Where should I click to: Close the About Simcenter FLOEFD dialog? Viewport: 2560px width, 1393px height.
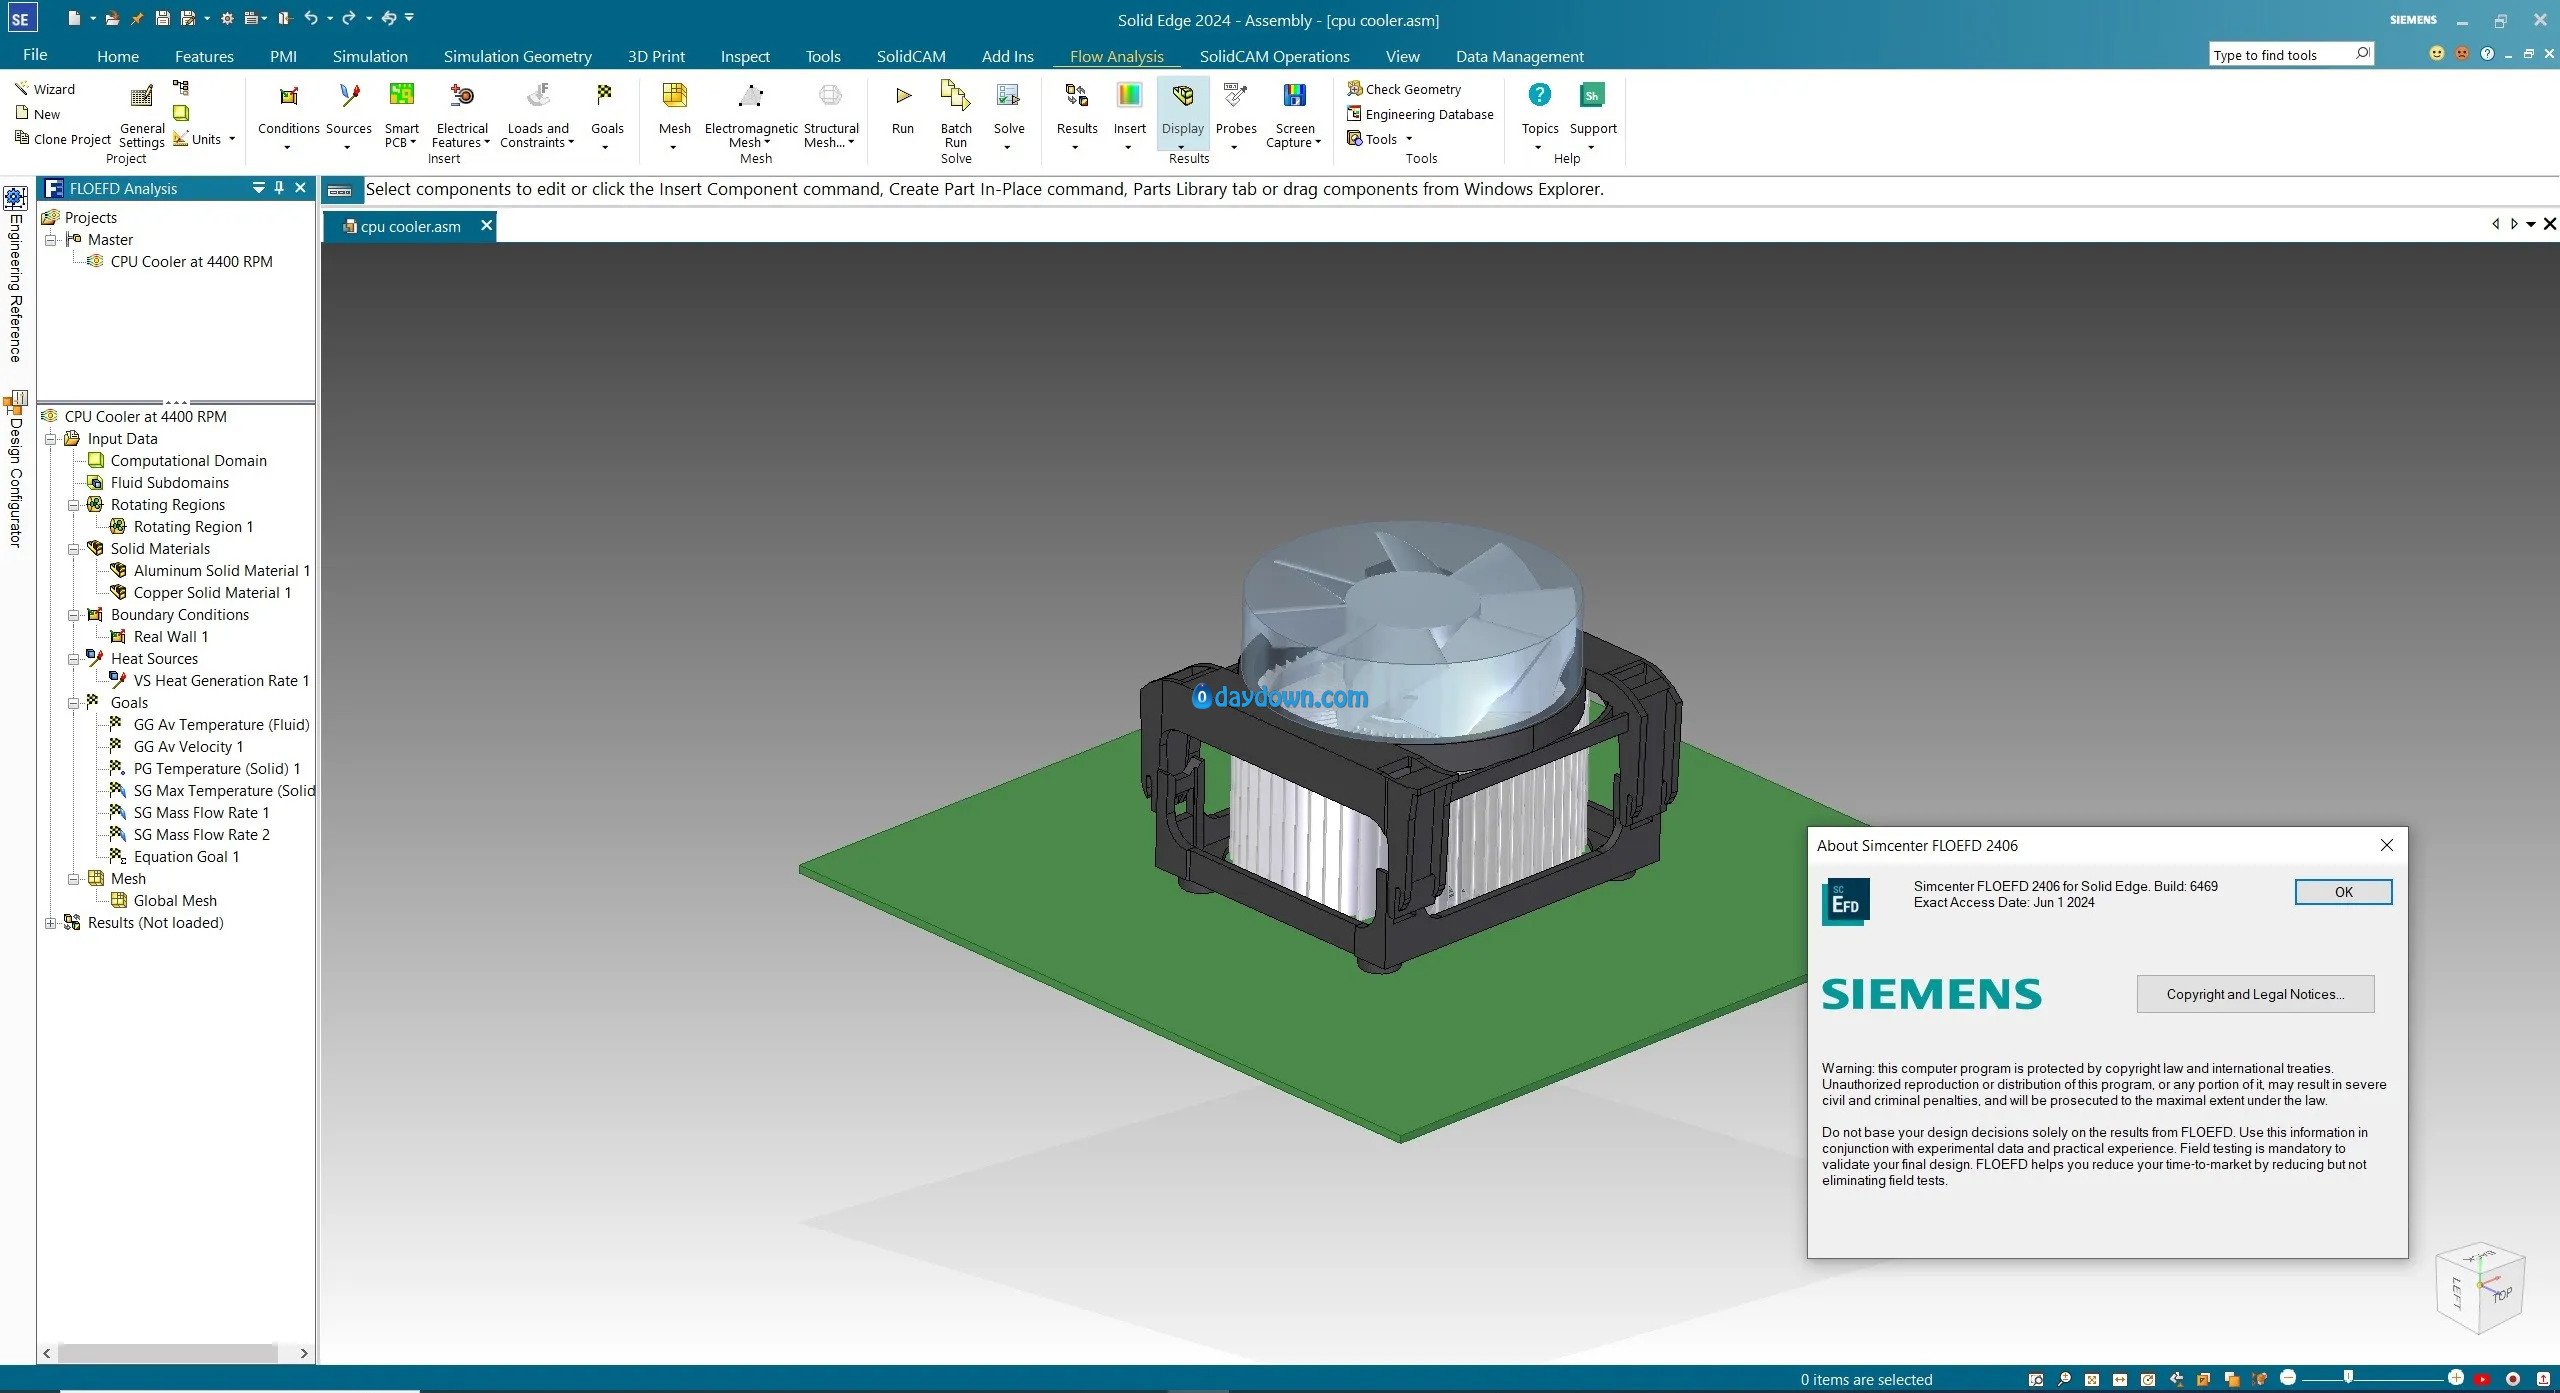pos(2387,845)
